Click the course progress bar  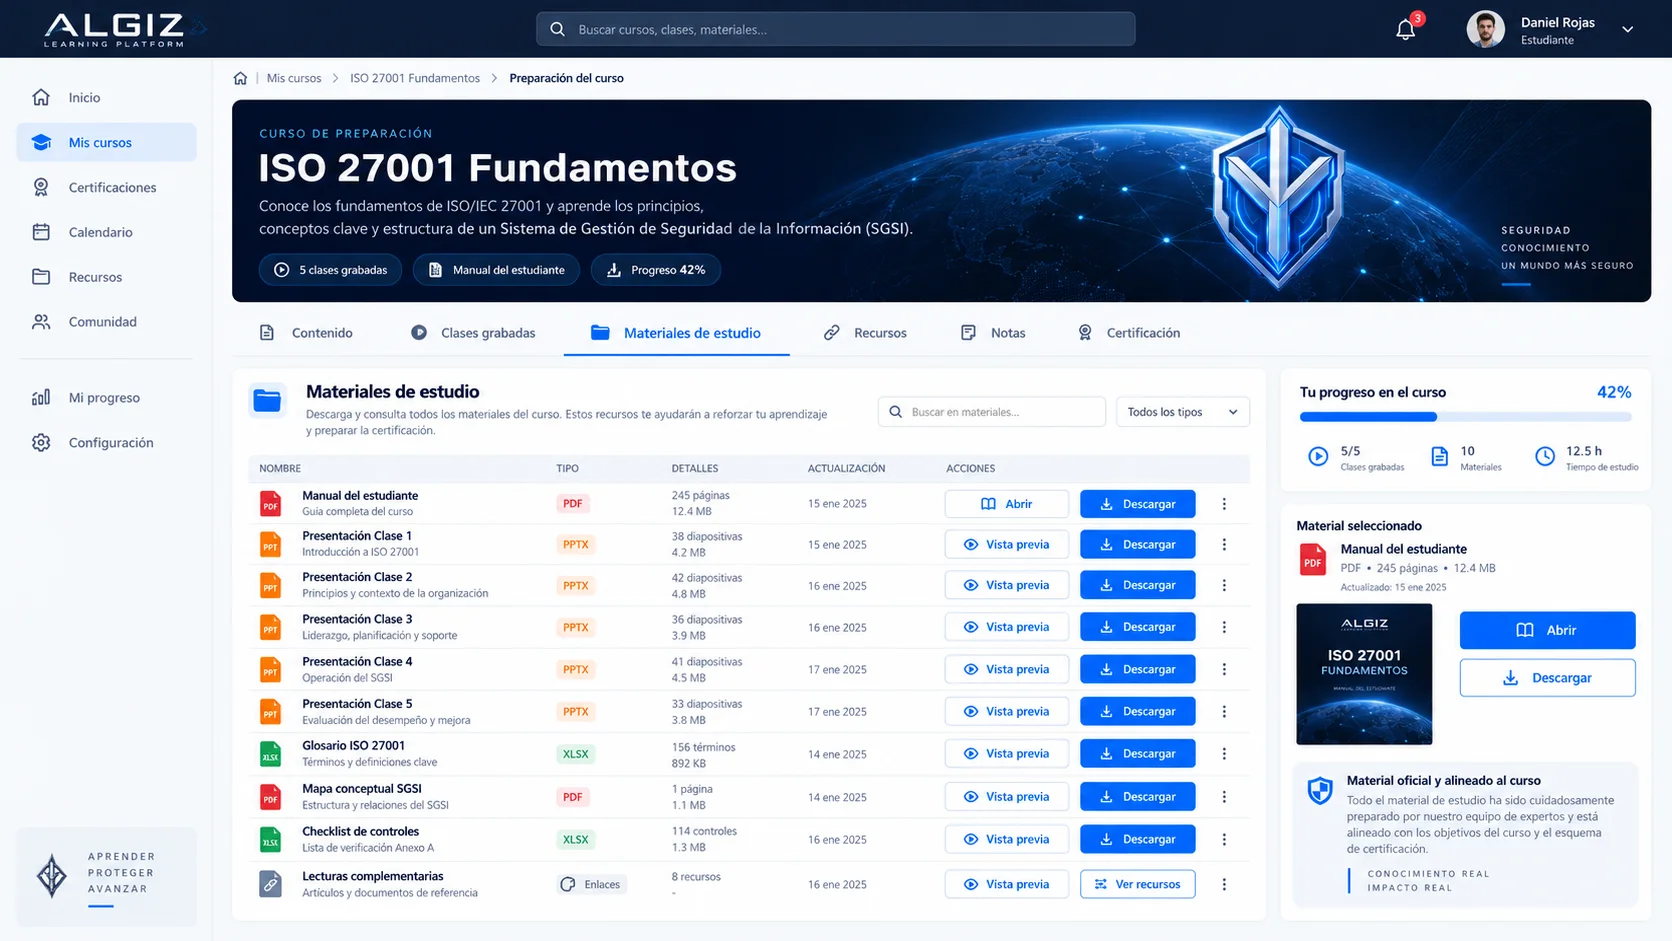[1466, 417]
